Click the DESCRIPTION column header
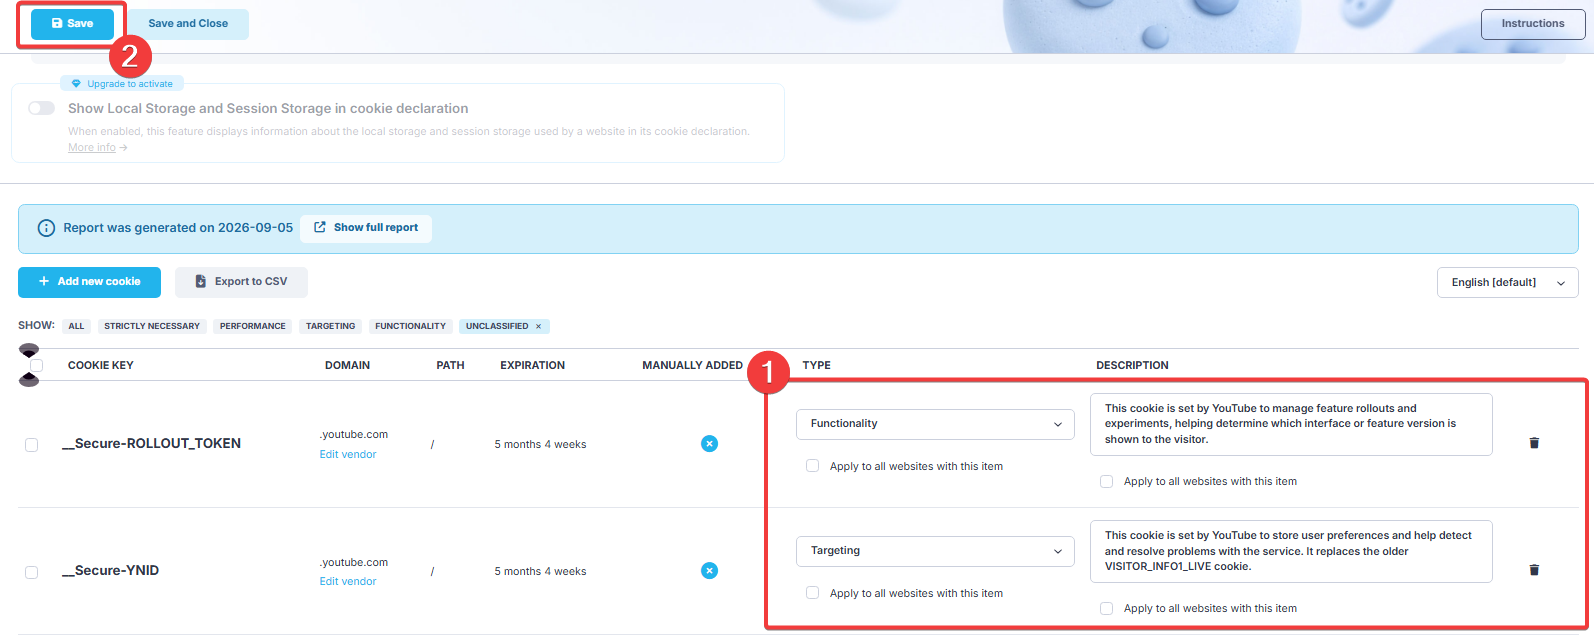Screen dimensions: 1594x635 click(x=1132, y=365)
